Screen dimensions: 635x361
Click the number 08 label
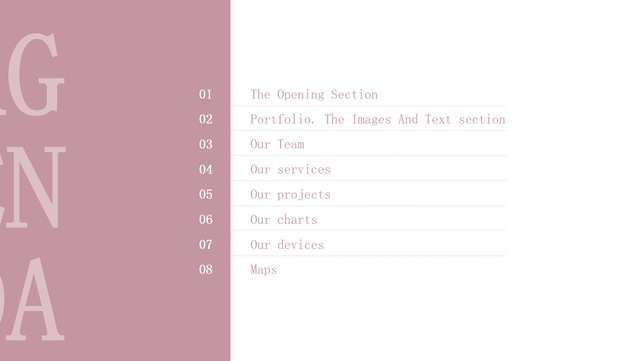point(205,269)
